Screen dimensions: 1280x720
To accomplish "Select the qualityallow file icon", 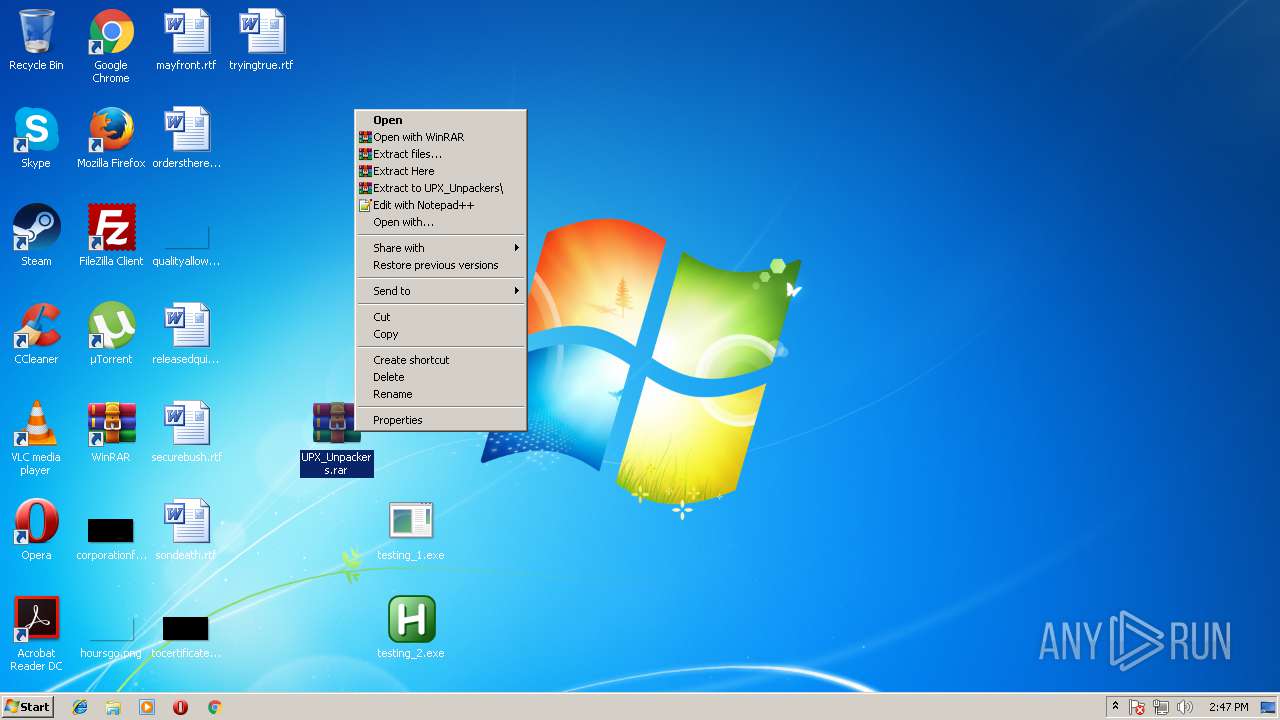I will [186, 243].
